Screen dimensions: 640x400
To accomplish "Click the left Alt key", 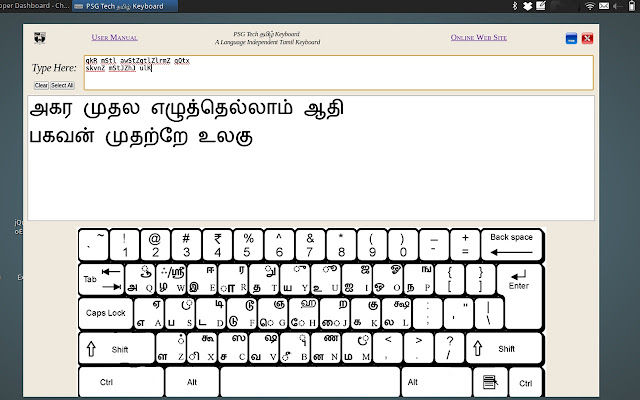I will (x=192, y=382).
